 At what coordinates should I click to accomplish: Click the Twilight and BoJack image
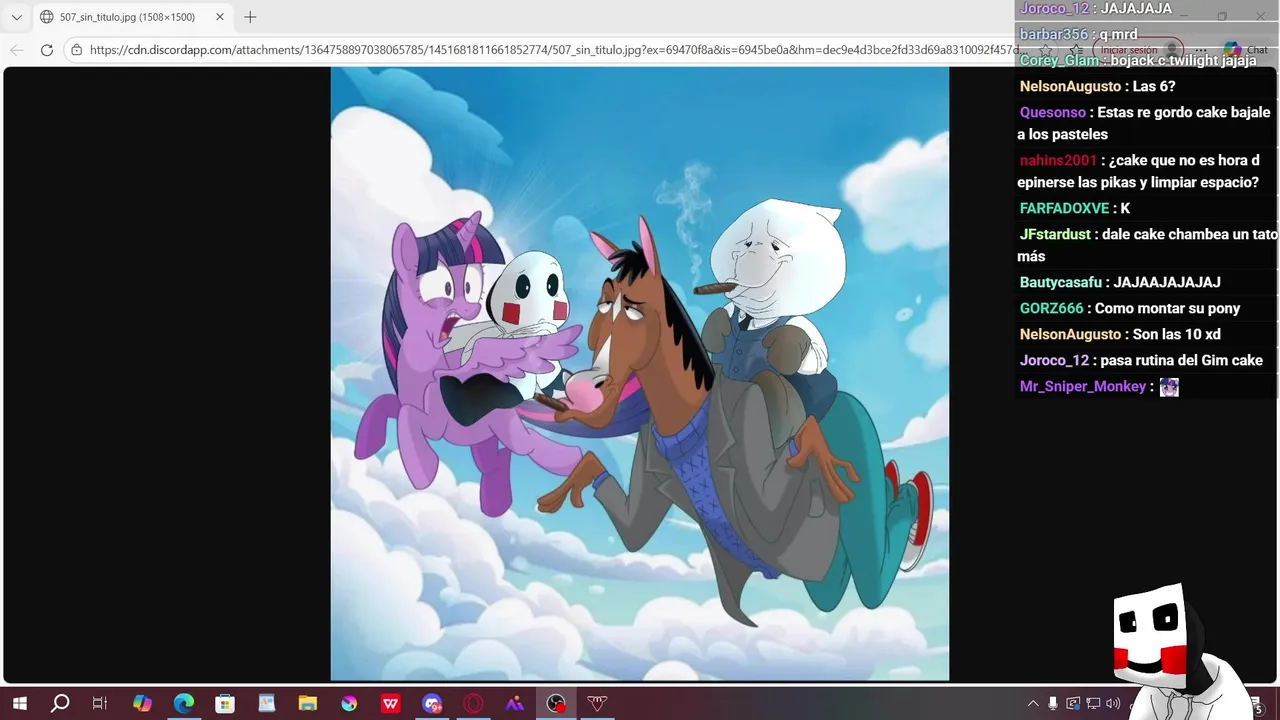(x=640, y=373)
